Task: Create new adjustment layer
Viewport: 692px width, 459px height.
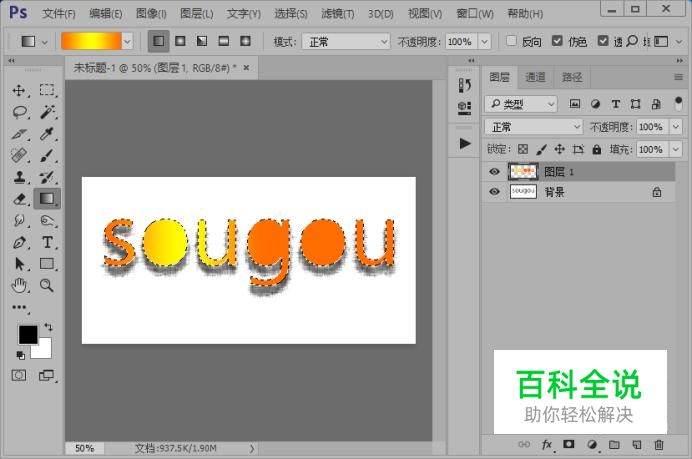Action: (592, 444)
